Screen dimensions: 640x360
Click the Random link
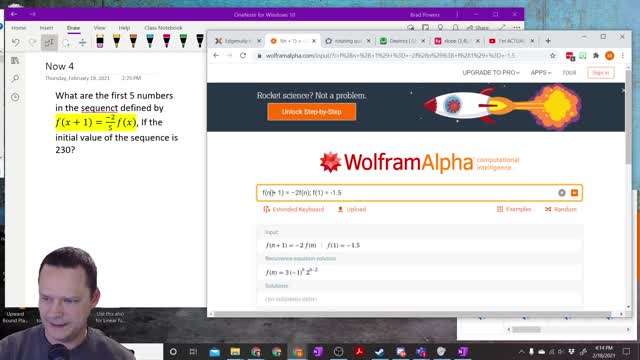coord(560,209)
